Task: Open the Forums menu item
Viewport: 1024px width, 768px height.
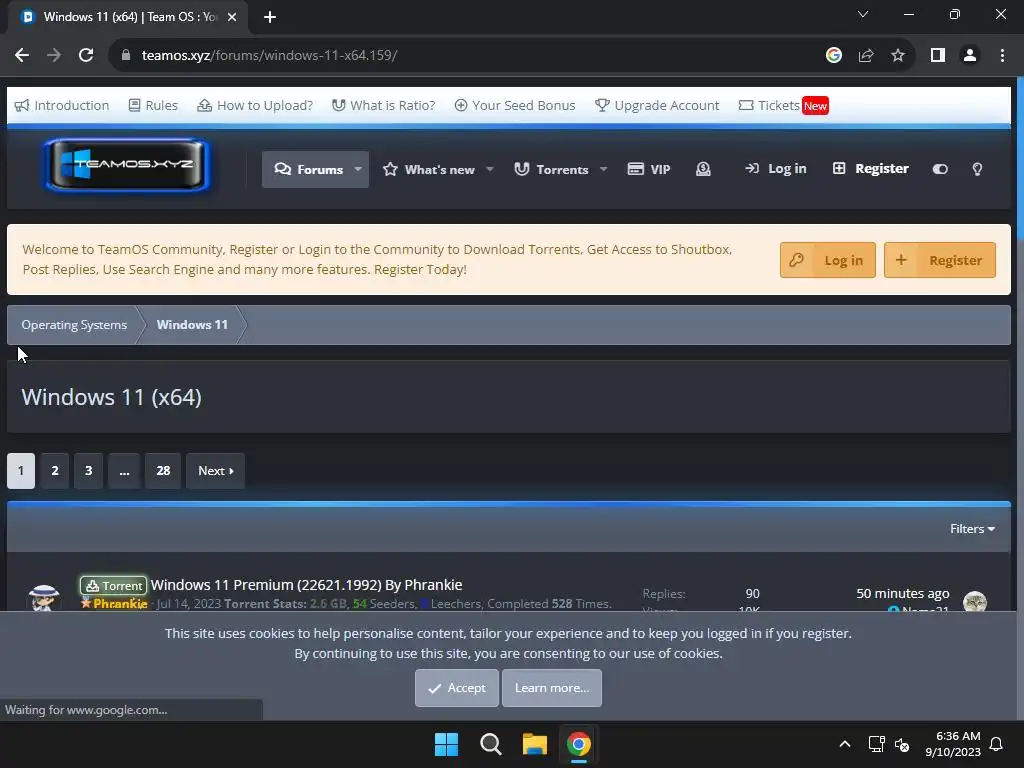Action: coord(308,169)
